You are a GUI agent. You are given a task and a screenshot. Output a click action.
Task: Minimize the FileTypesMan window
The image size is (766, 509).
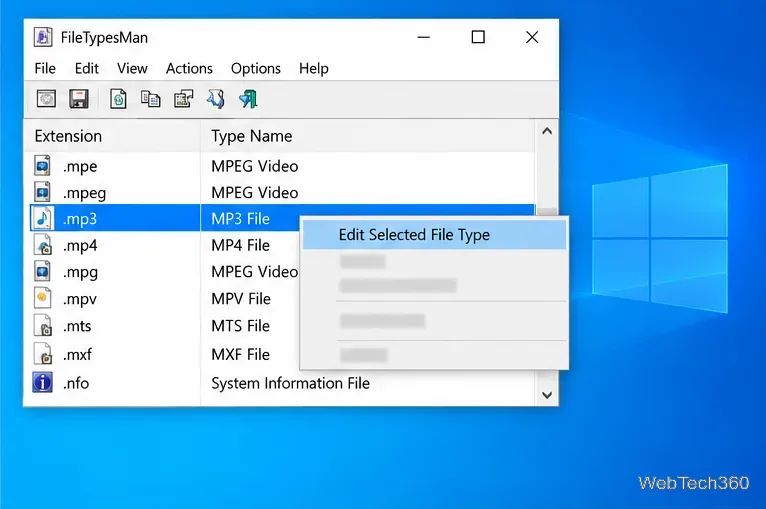pyautogui.click(x=424, y=37)
